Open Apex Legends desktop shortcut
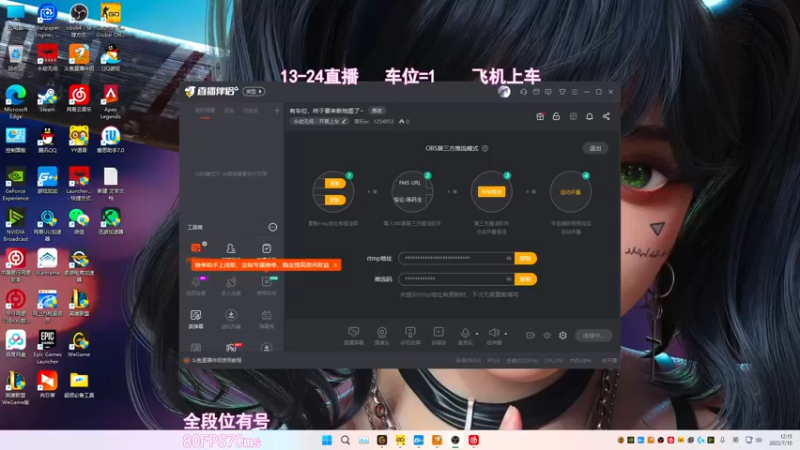 [x=110, y=102]
